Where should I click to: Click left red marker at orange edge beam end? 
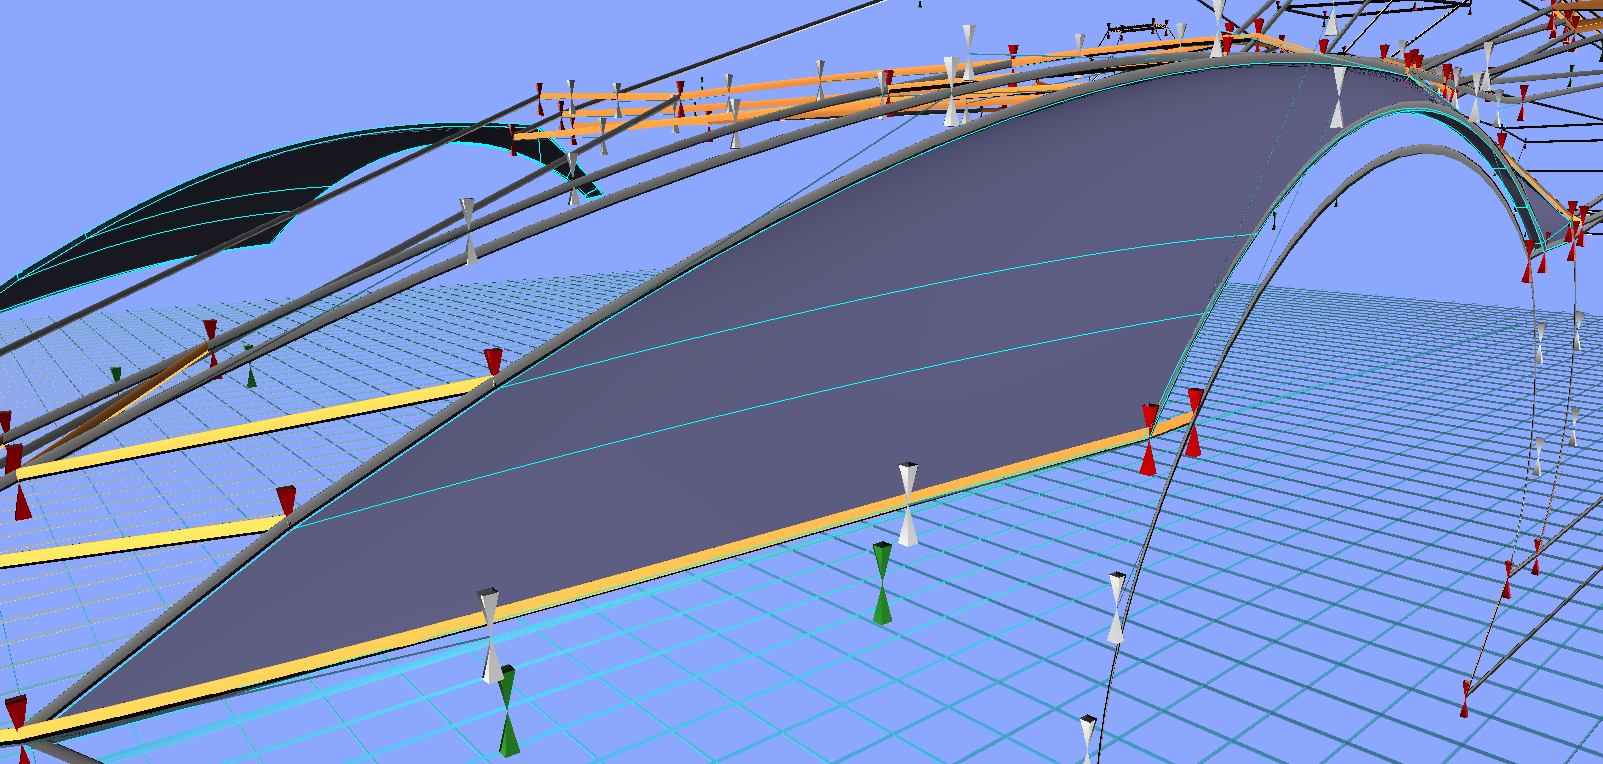(x=1149, y=440)
